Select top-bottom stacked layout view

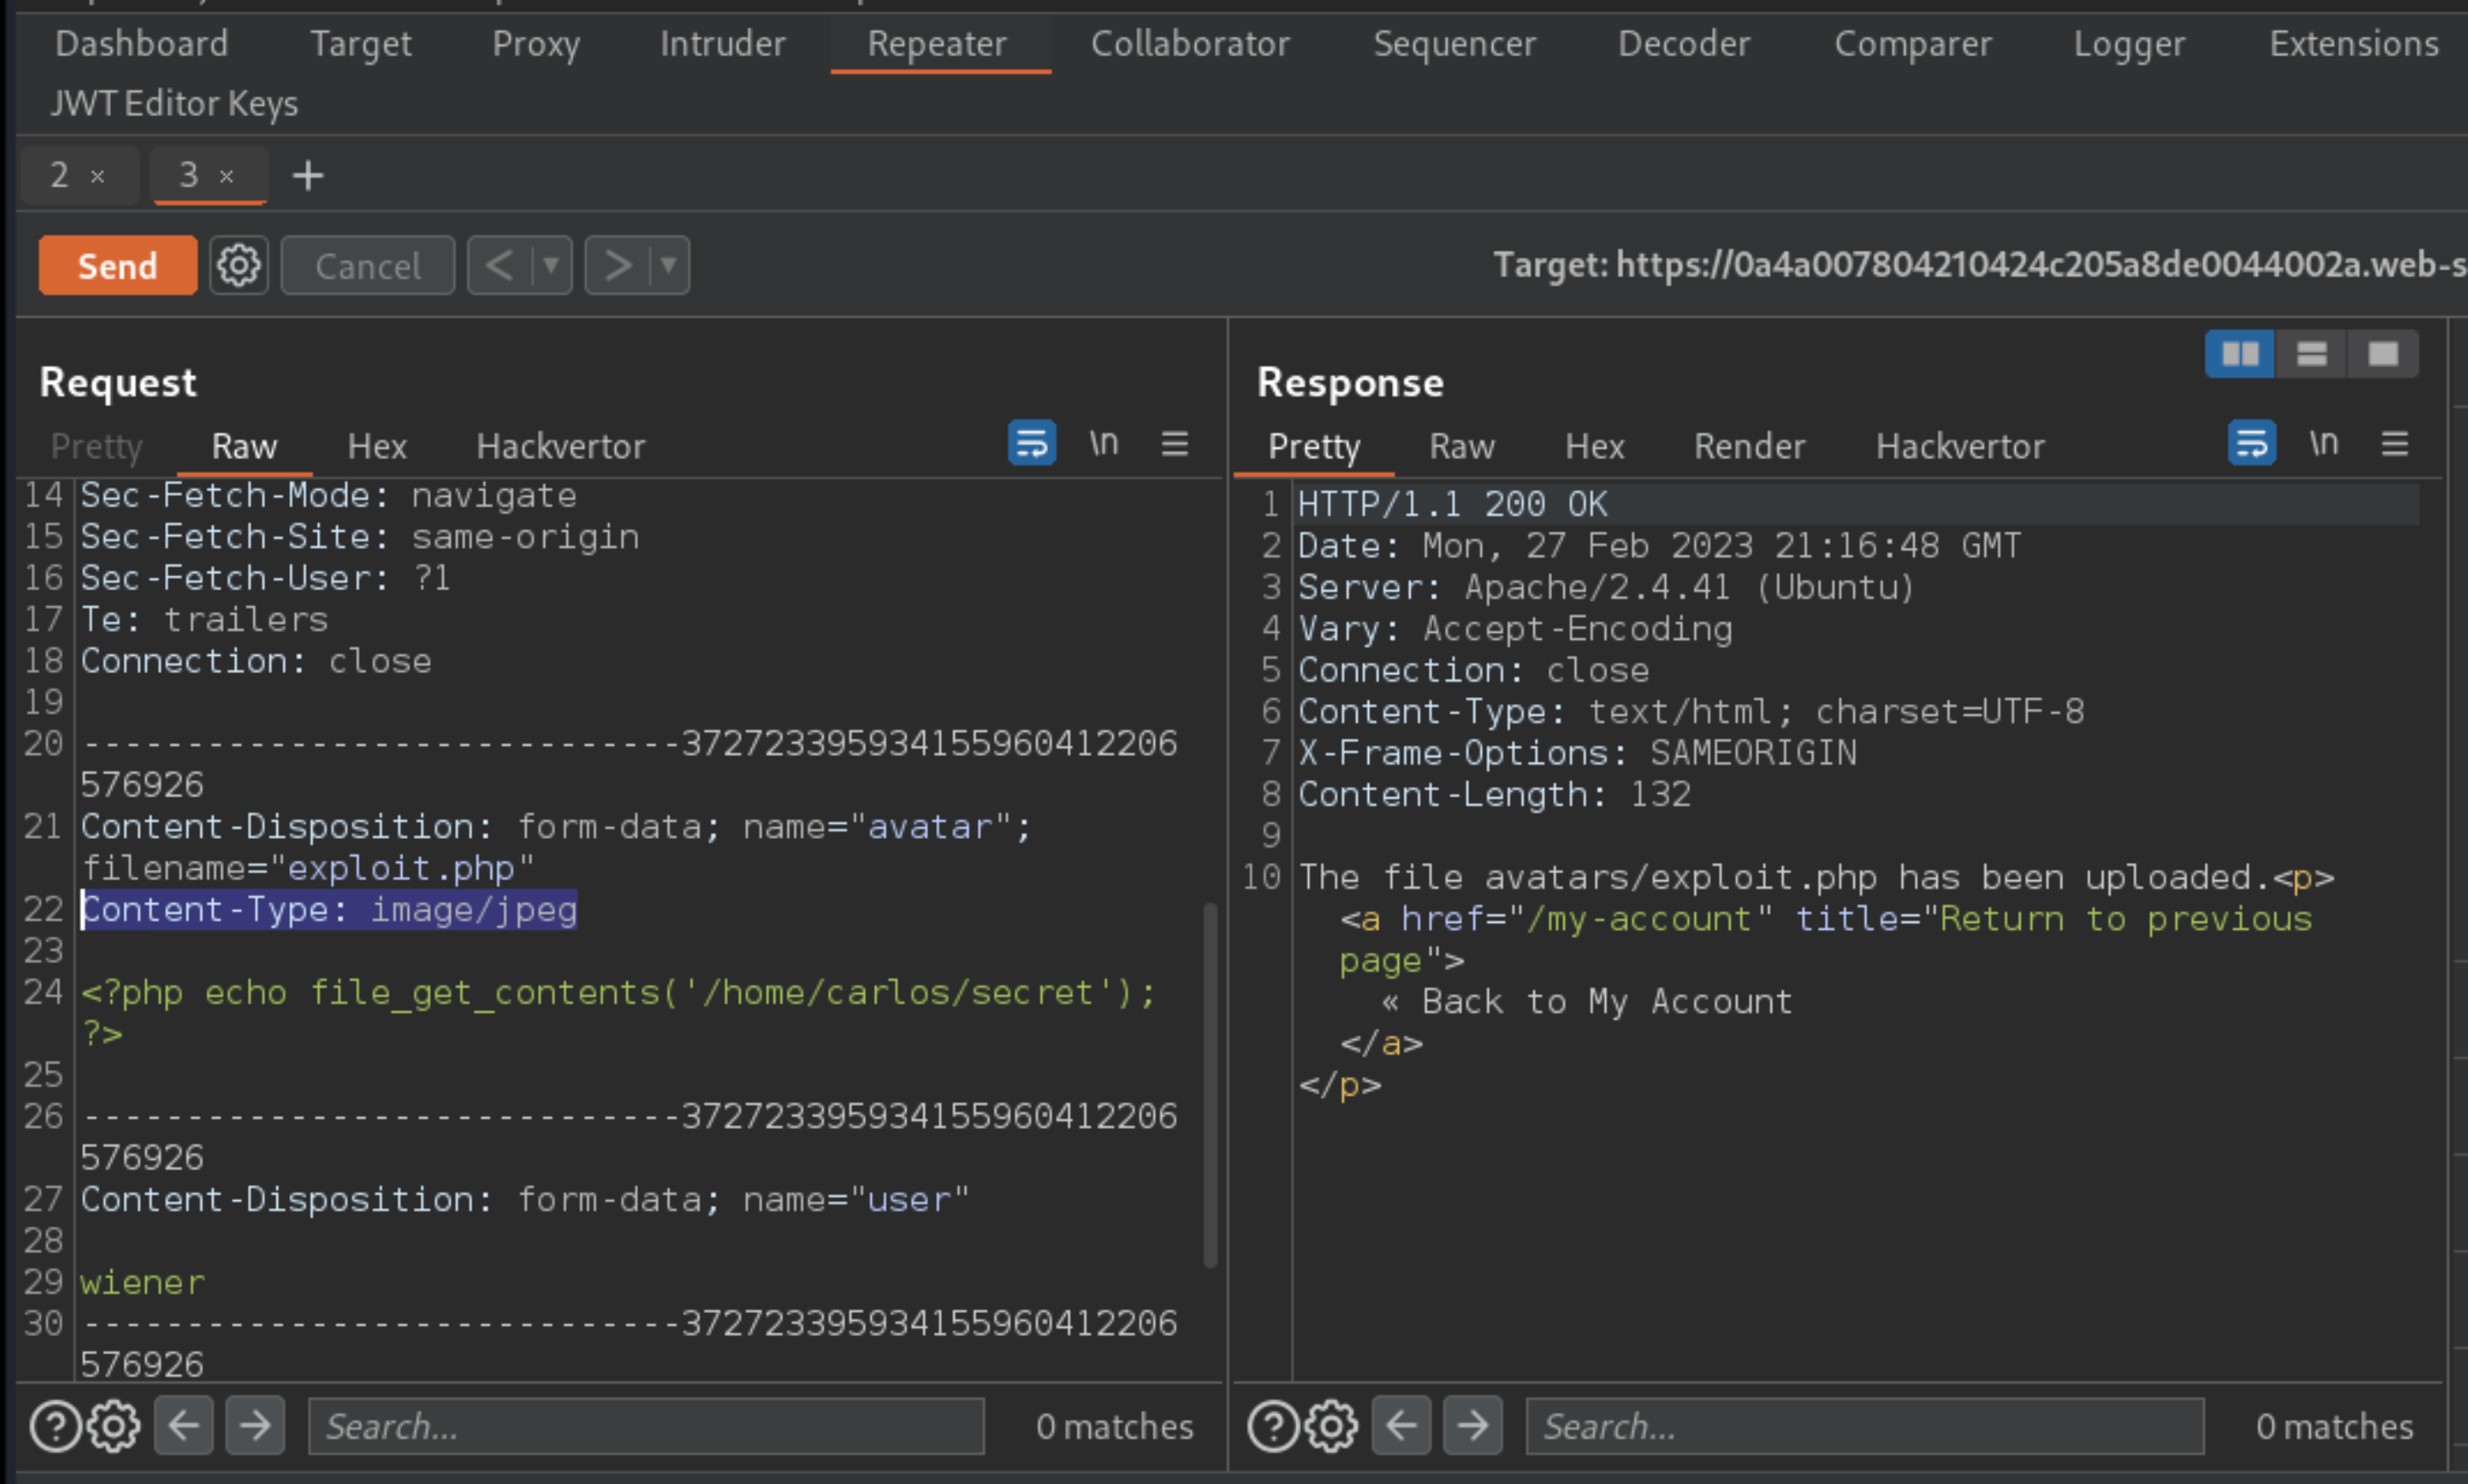pos(2311,354)
